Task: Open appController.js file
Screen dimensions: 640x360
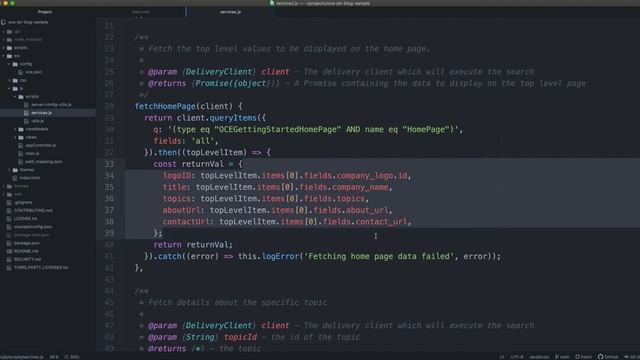Action: pyautogui.click(x=40, y=145)
